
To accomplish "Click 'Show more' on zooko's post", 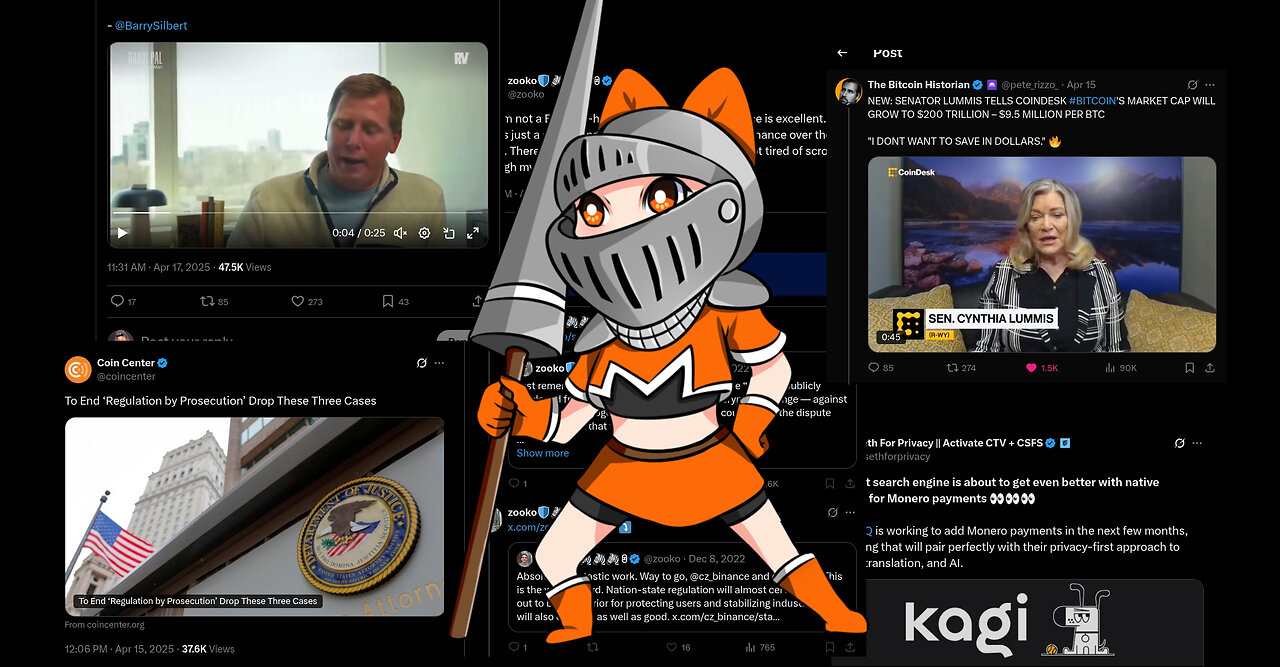I will click(542, 453).
